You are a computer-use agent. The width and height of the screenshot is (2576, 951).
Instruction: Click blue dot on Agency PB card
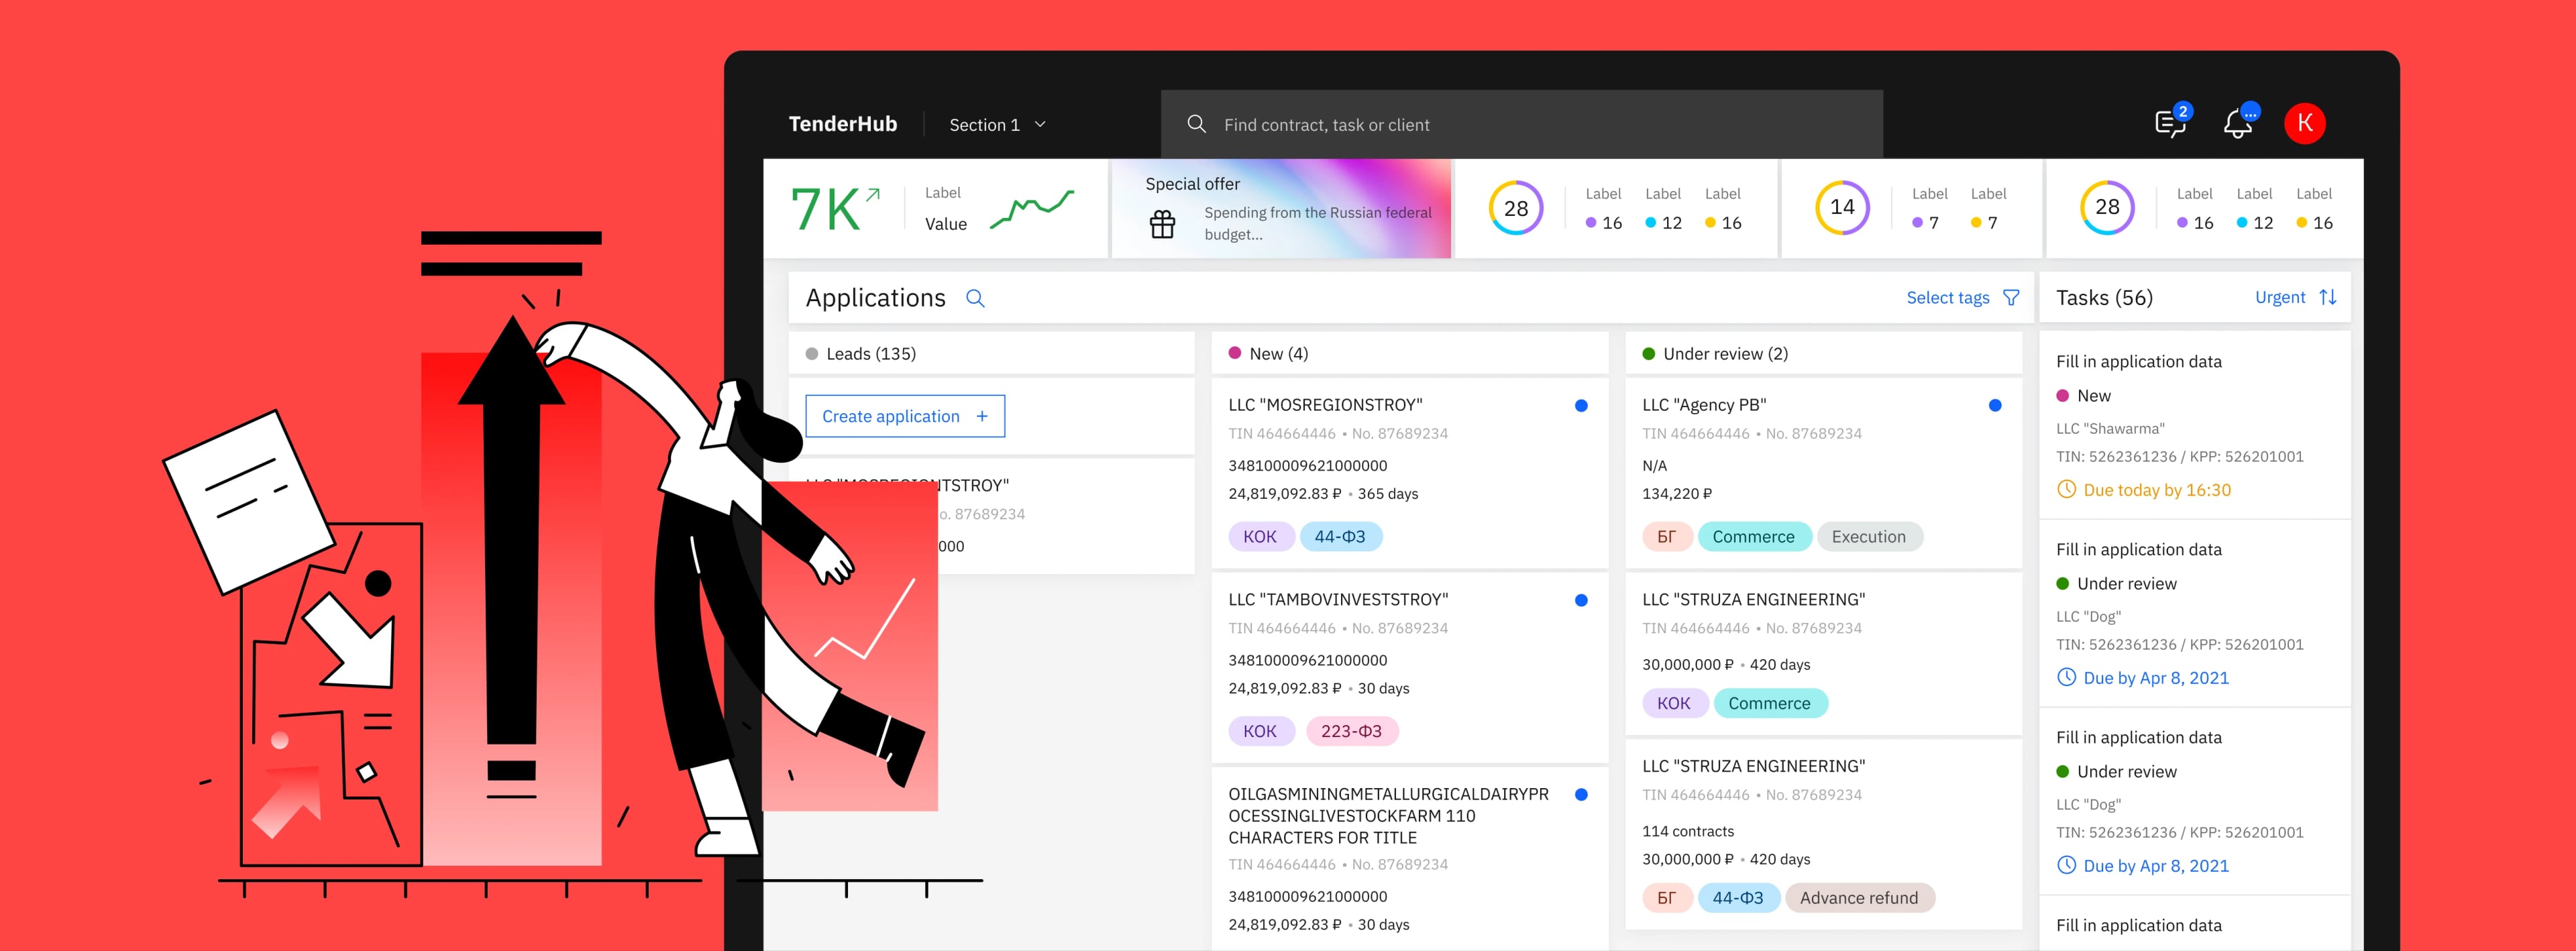pyautogui.click(x=1995, y=405)
